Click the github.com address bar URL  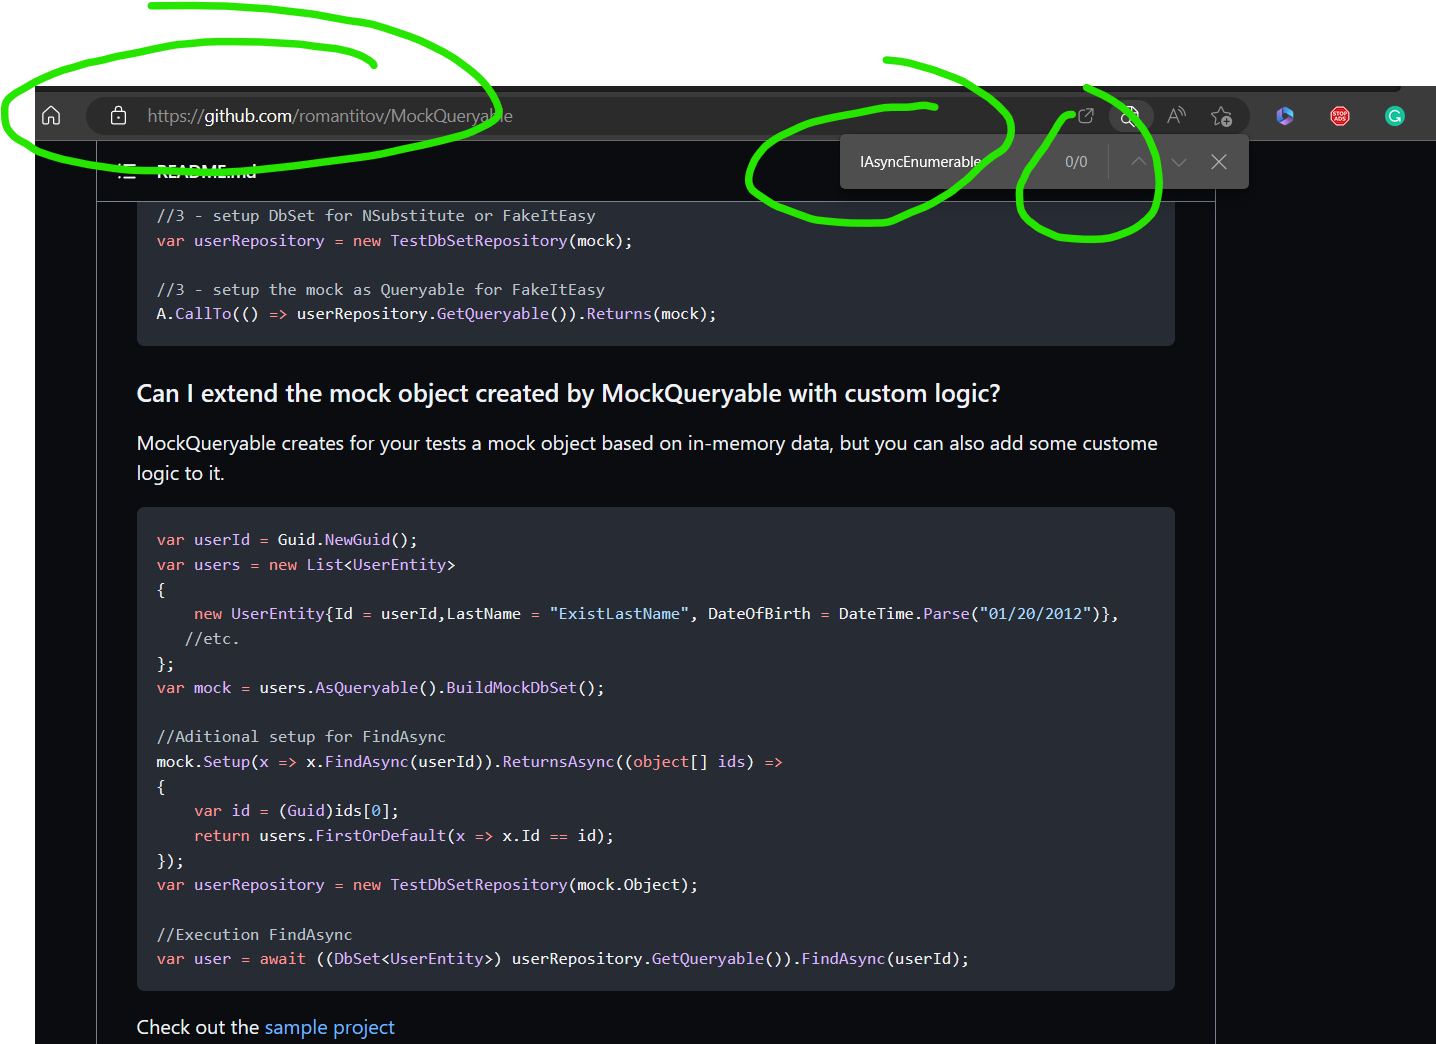click(330, 116)
